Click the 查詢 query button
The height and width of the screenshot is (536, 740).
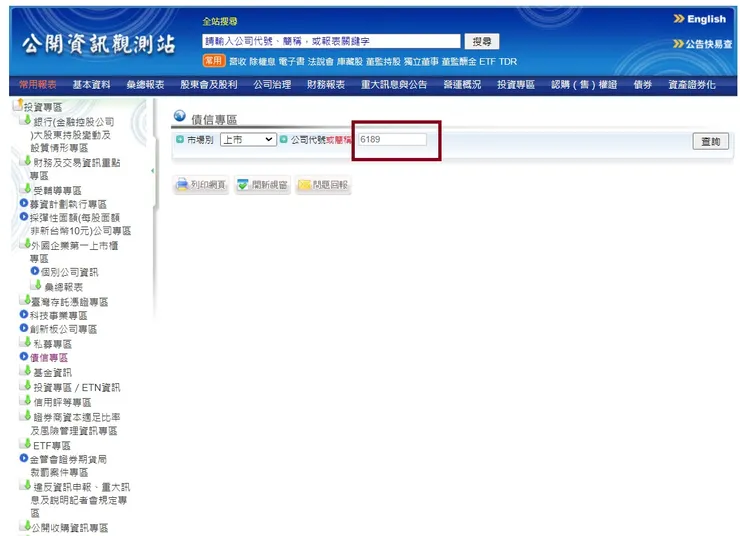(x=710, y=142)
